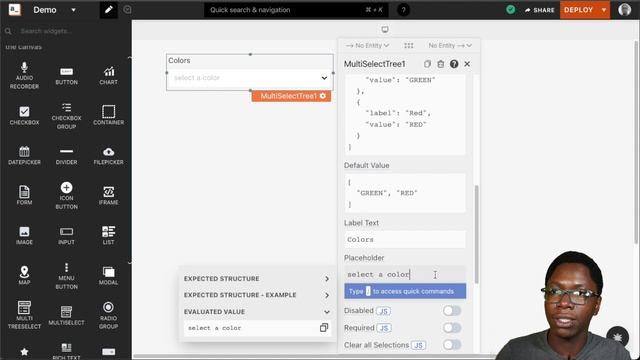The image size is (640, 360).
Task: Click the Deploy button
Action: click(x=578, y=10)
